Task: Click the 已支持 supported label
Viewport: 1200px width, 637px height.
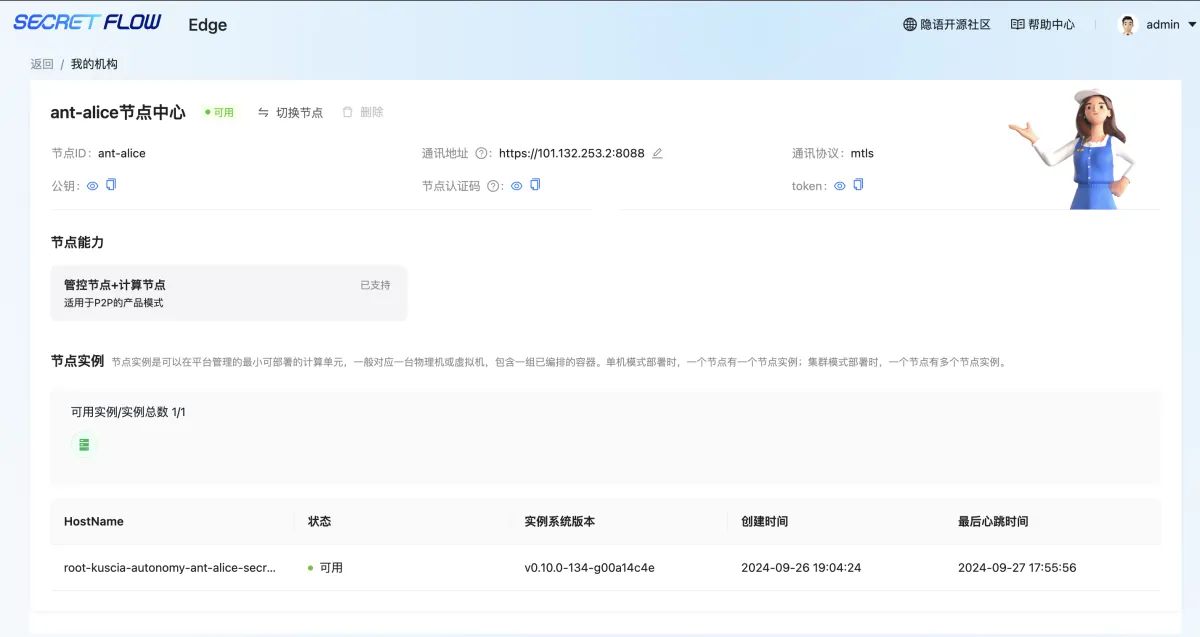Action: click(x=375, y=285)
